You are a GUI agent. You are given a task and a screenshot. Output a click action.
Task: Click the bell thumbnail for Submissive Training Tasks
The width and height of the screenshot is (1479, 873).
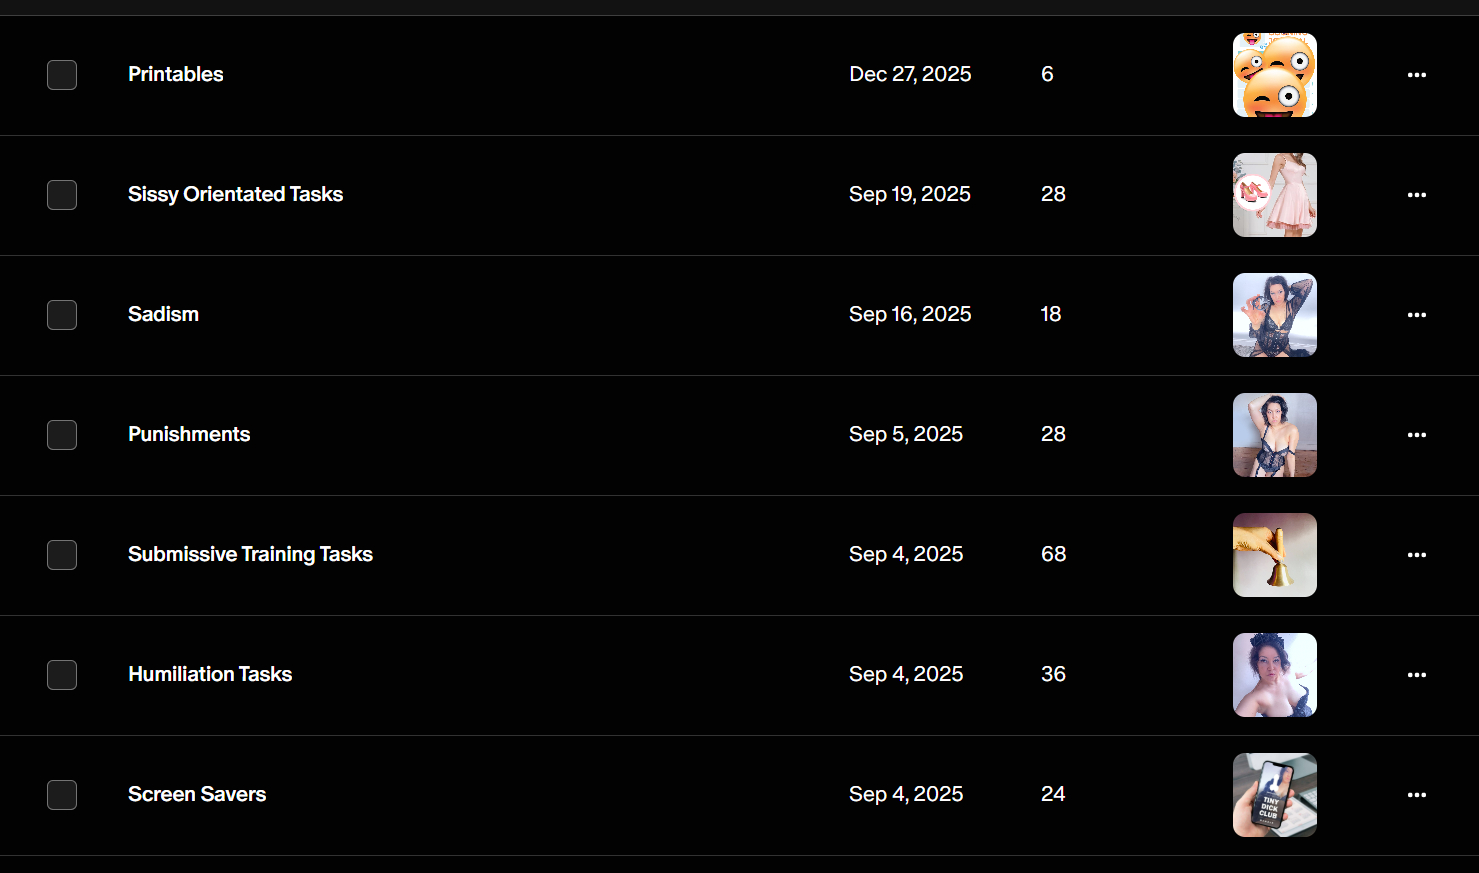point(1274,555)
